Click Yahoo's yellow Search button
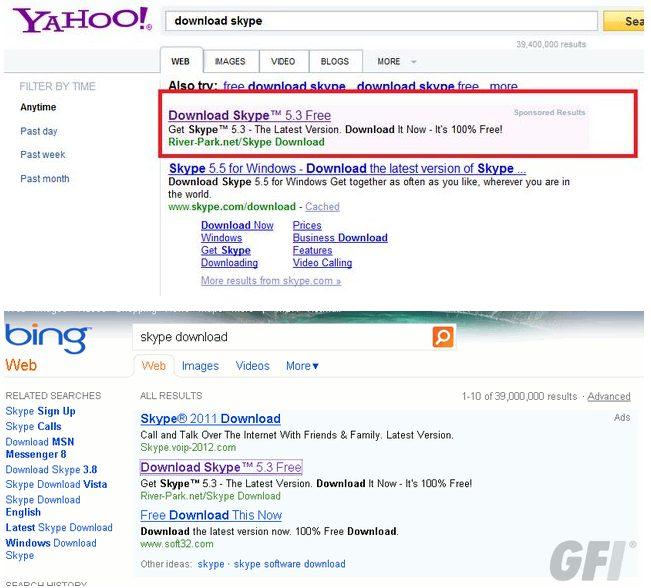This screenshot has height=588, width=651. (625, 21)
